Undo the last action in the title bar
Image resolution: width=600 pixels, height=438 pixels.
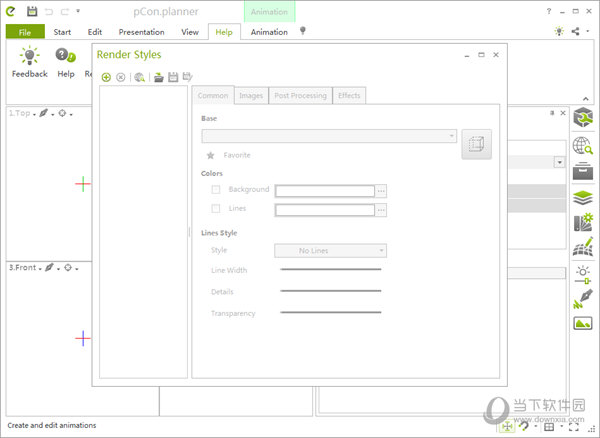(x=49, y=12)
